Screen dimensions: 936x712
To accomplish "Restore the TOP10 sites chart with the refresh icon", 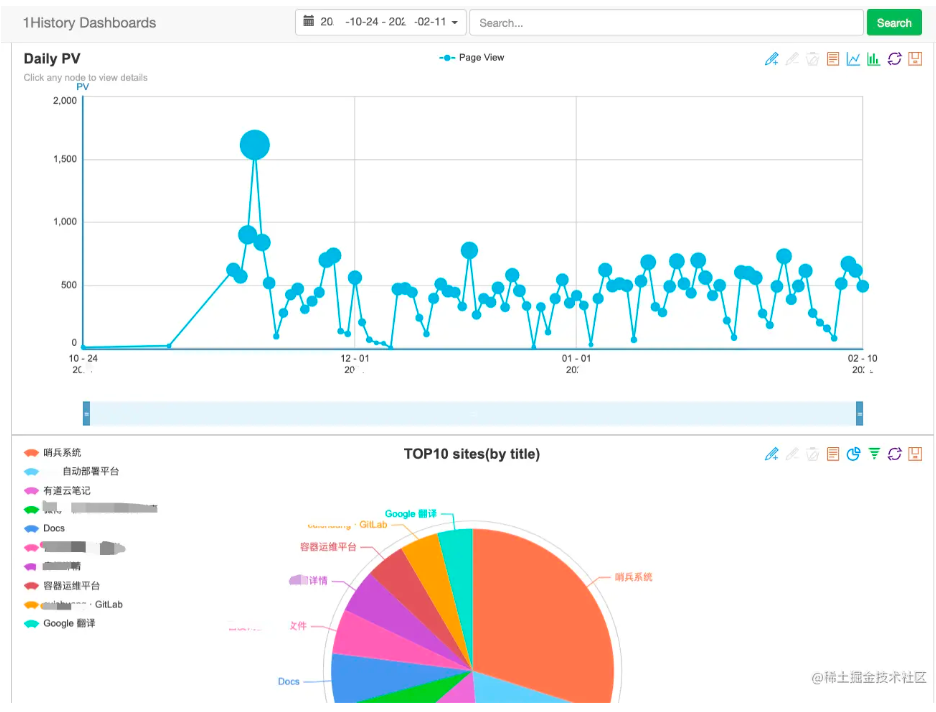I will click(894, 454).
